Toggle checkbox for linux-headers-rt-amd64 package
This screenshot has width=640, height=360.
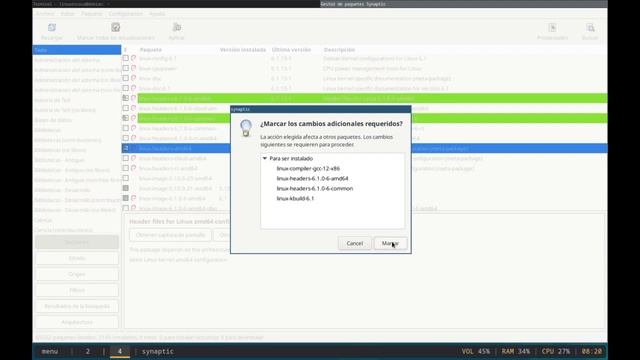coord(126,168)
